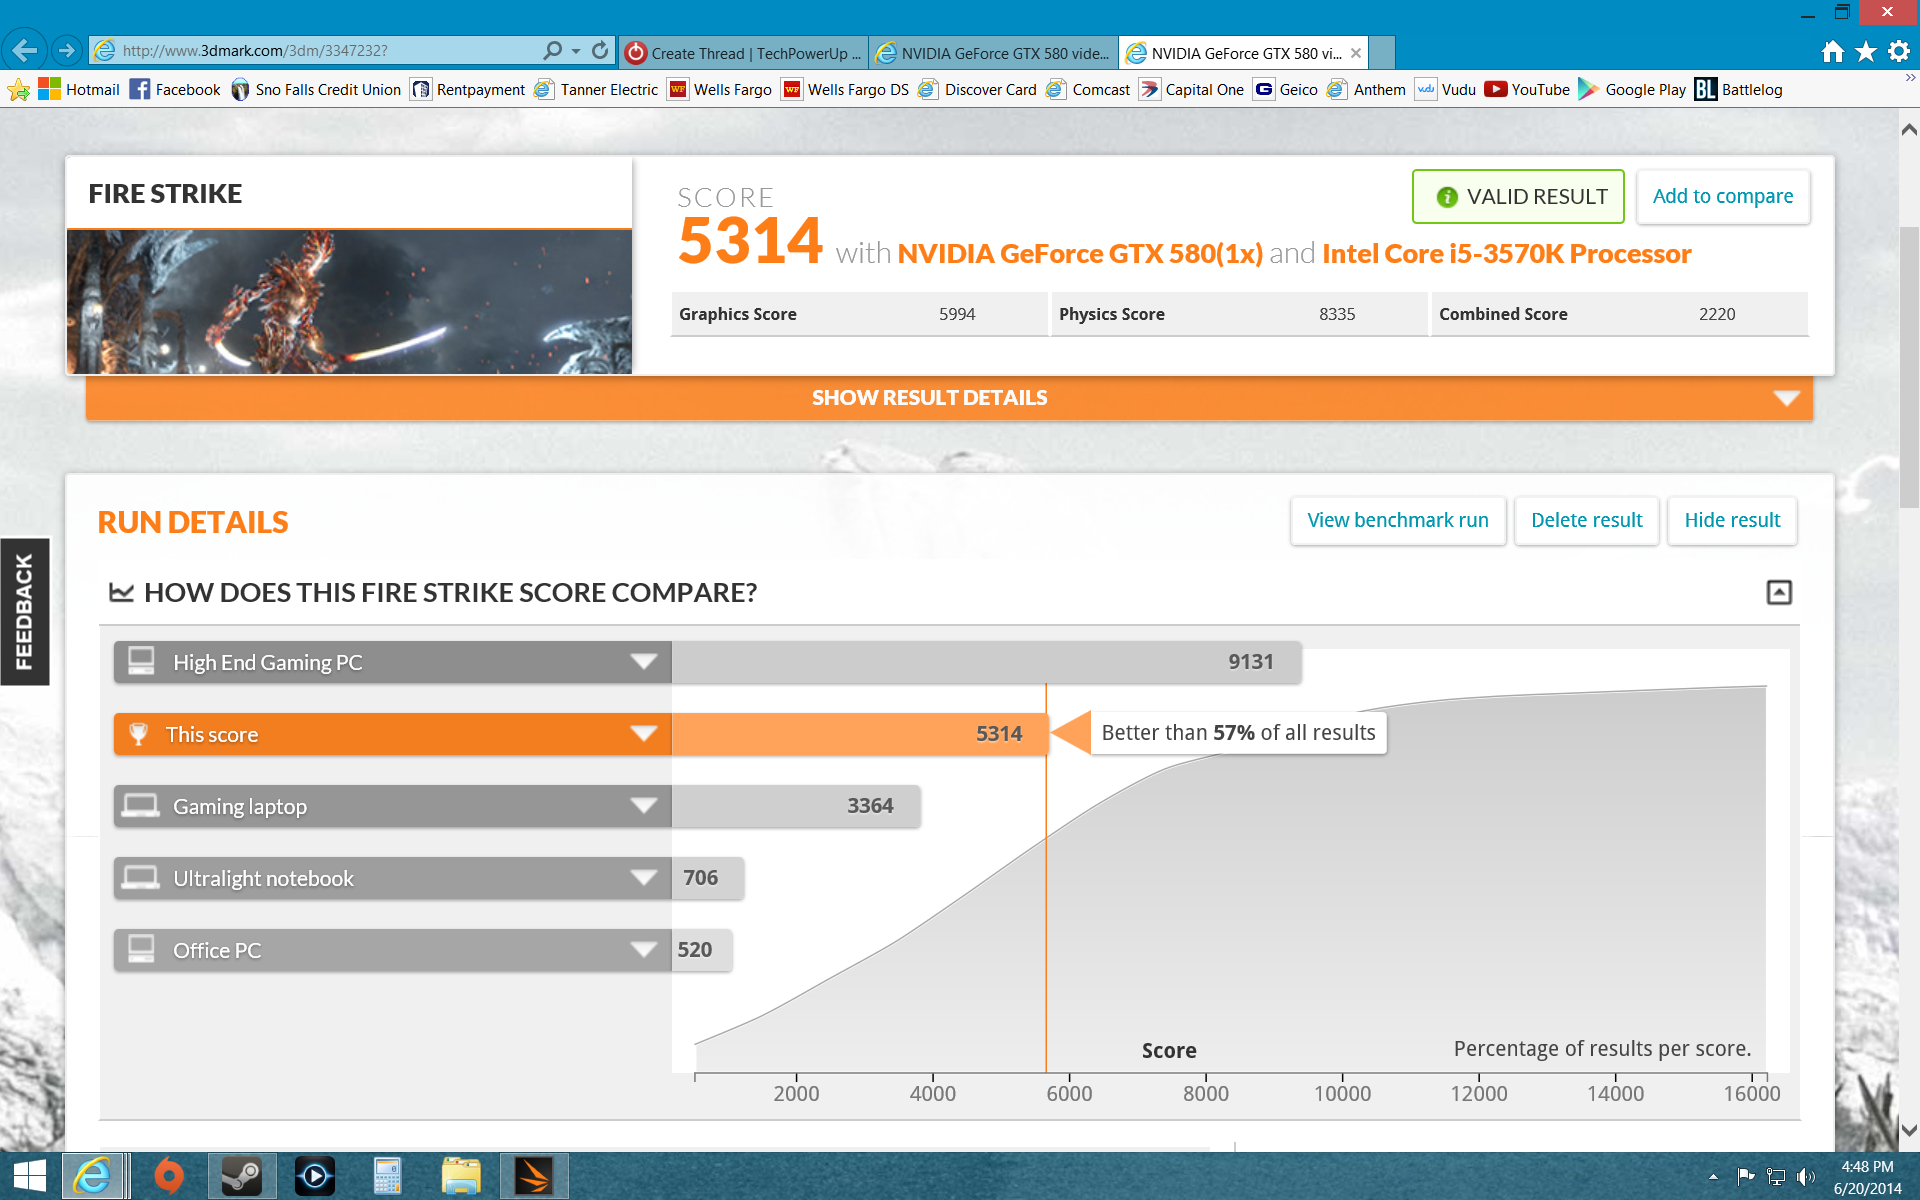Image resolution: width=1920 pixels, height=1200 pixels.
Task: Open the Action Center flag tray icon
Action: click(1746, 1177)
